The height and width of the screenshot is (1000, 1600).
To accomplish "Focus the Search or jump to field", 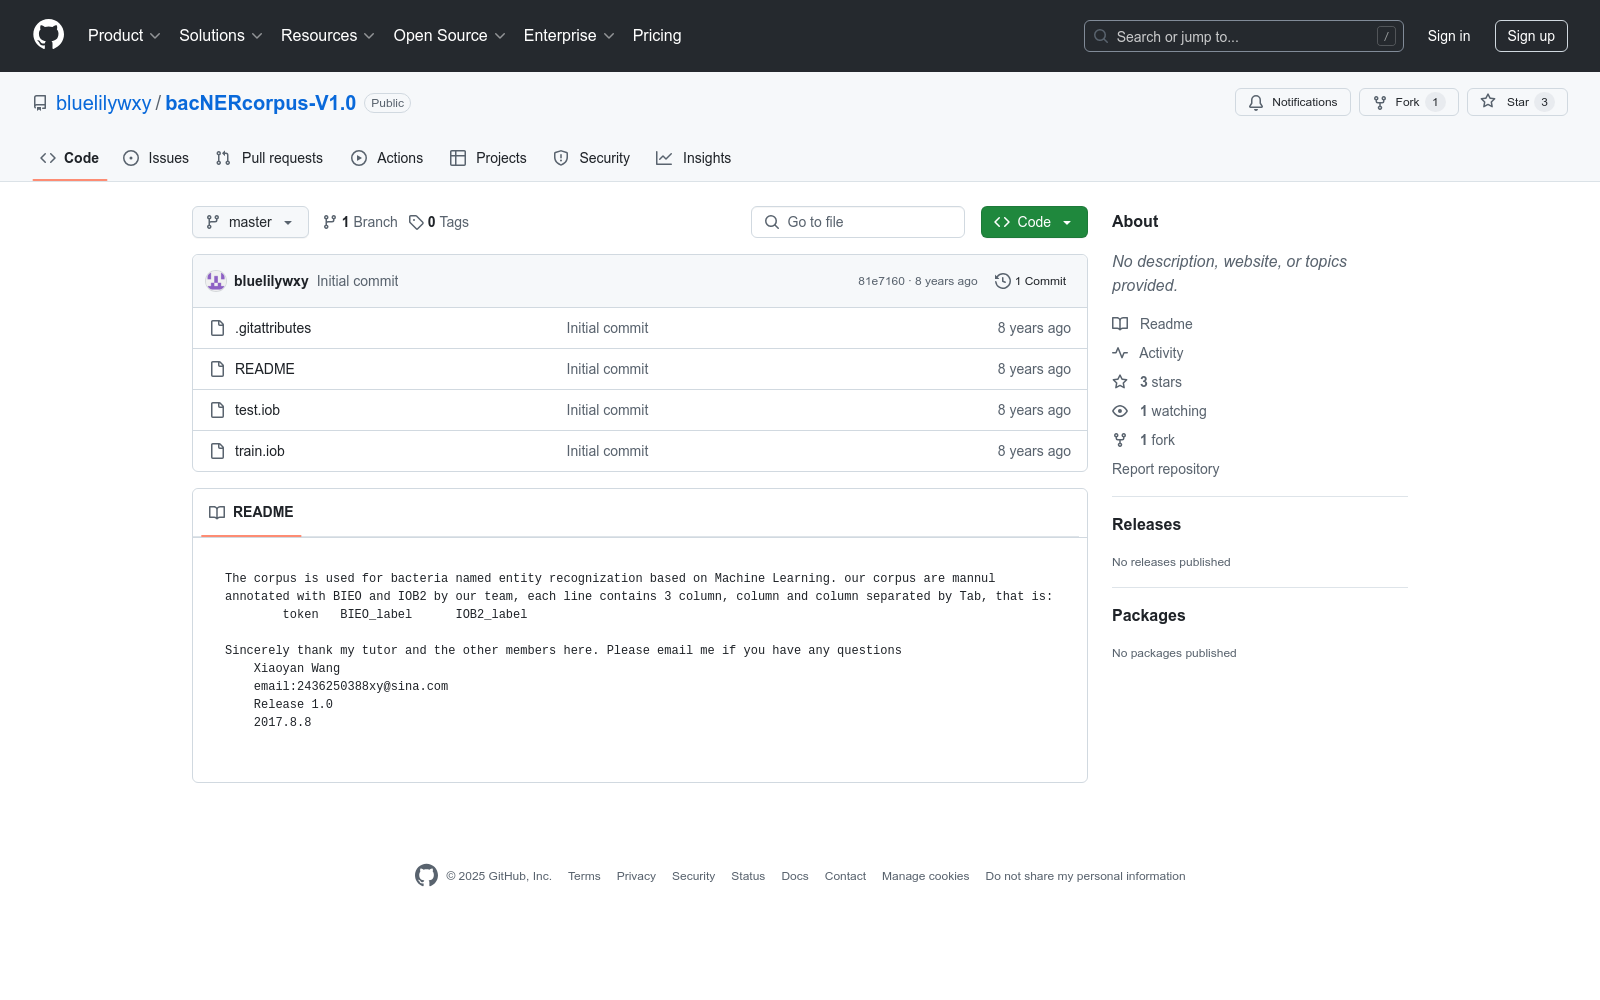I will [1244, 36].
